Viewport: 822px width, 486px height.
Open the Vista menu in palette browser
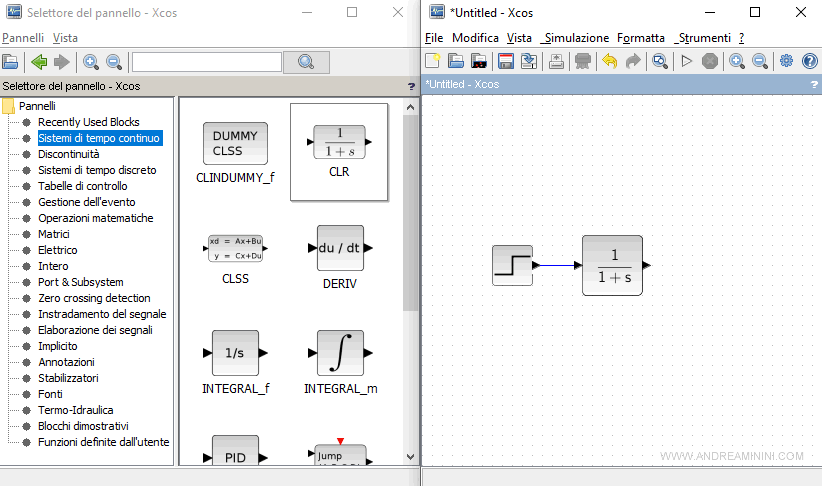[65, 38]
